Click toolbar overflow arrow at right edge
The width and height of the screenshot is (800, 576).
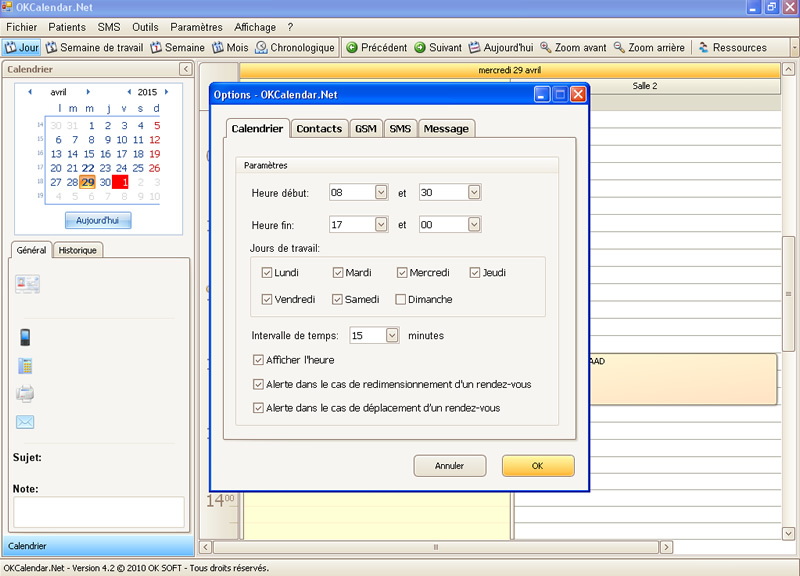(794, 47)
